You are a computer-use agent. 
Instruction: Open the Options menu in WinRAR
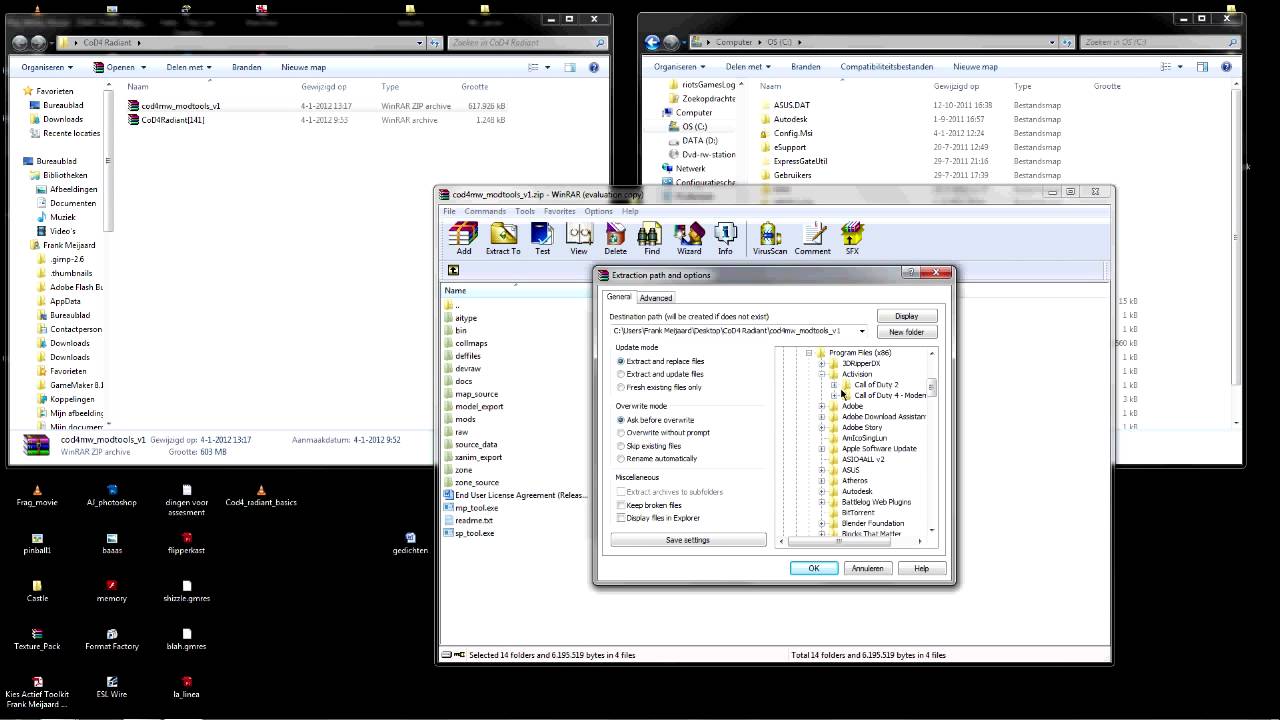[598, 211]
